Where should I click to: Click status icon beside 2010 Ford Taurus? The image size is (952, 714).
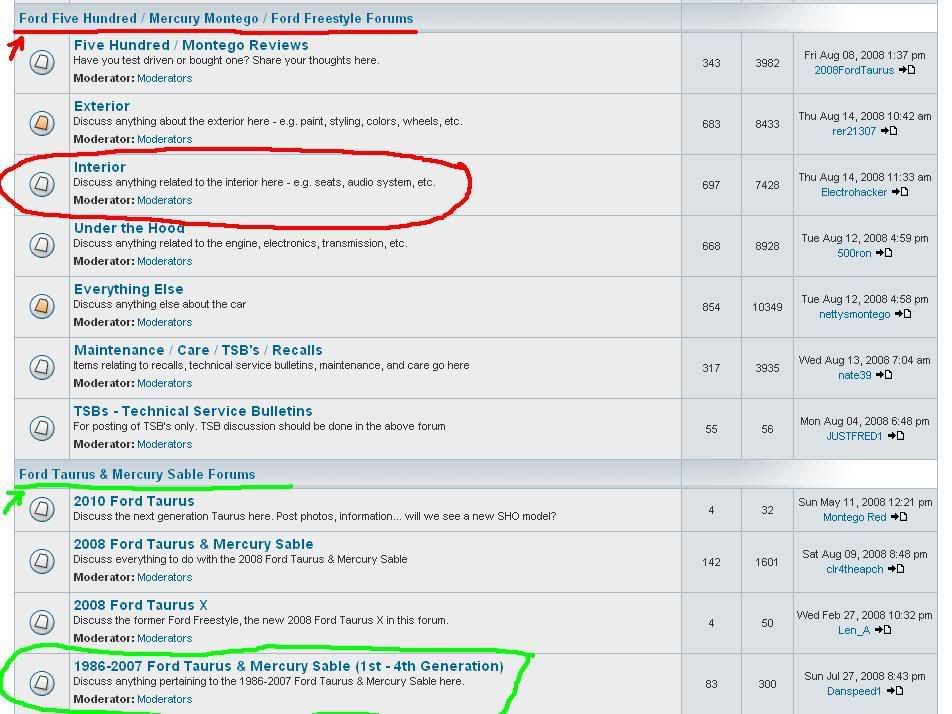tap(42, 509)
